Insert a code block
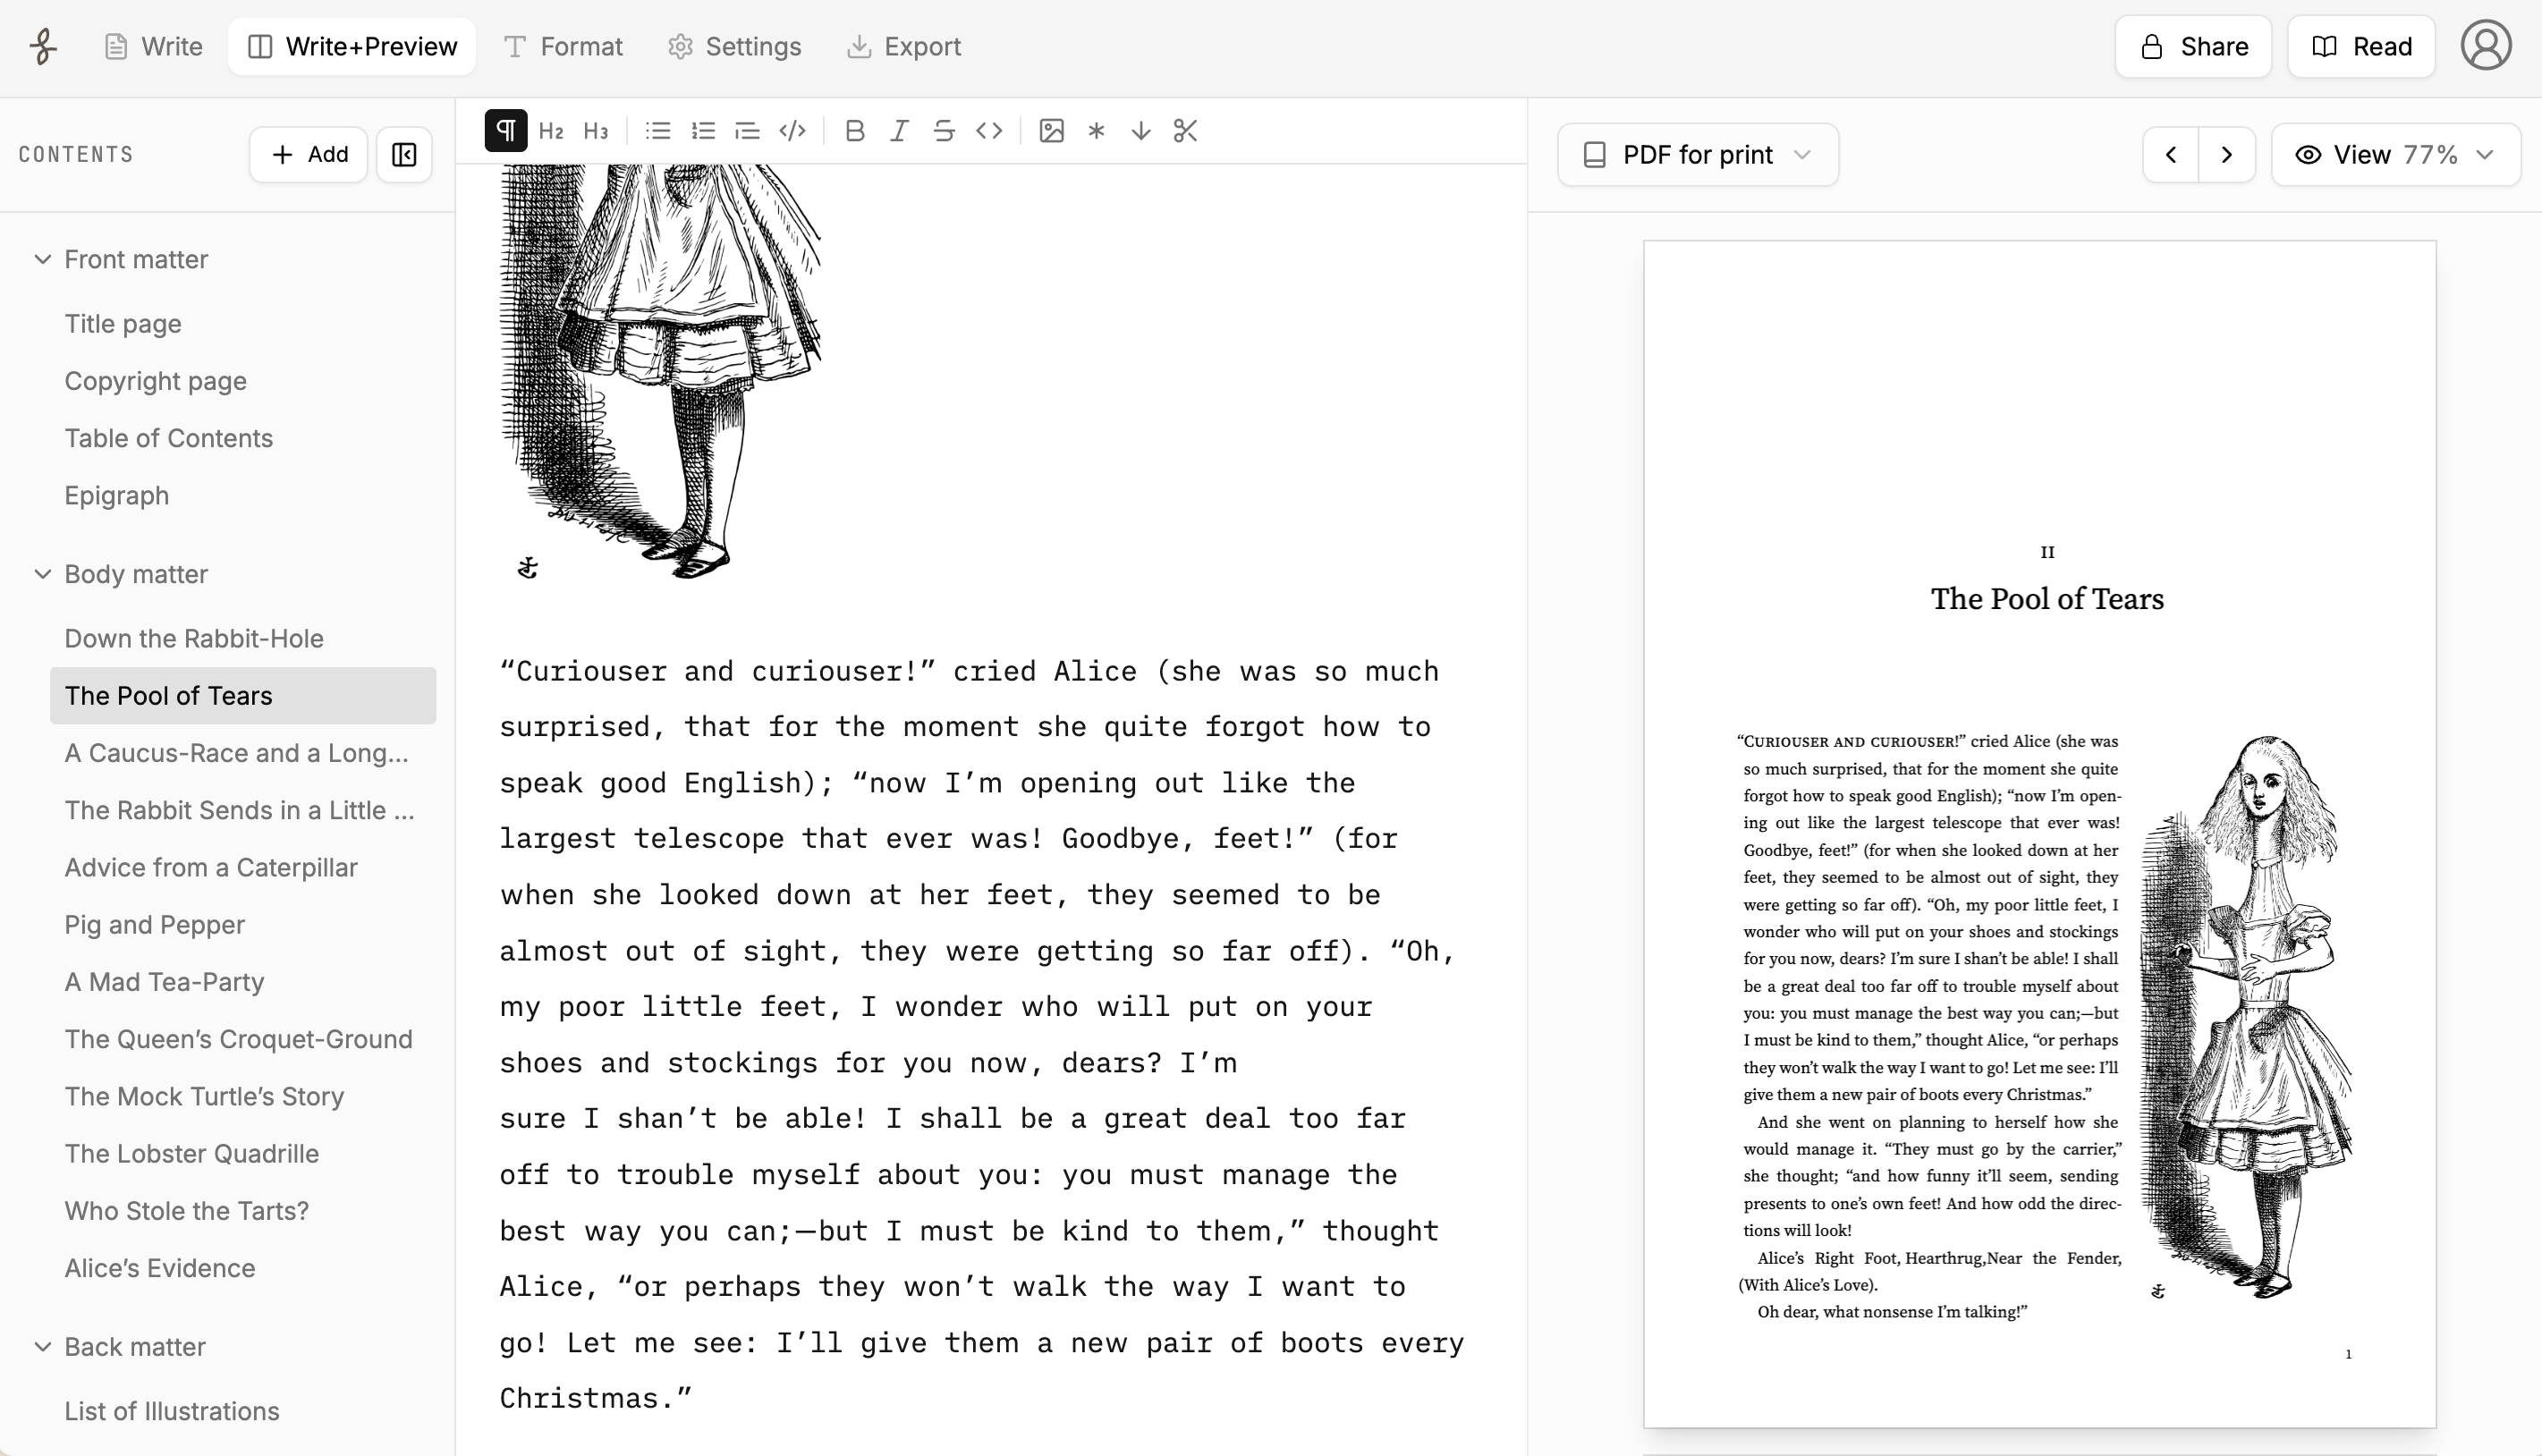 [792, 131]
